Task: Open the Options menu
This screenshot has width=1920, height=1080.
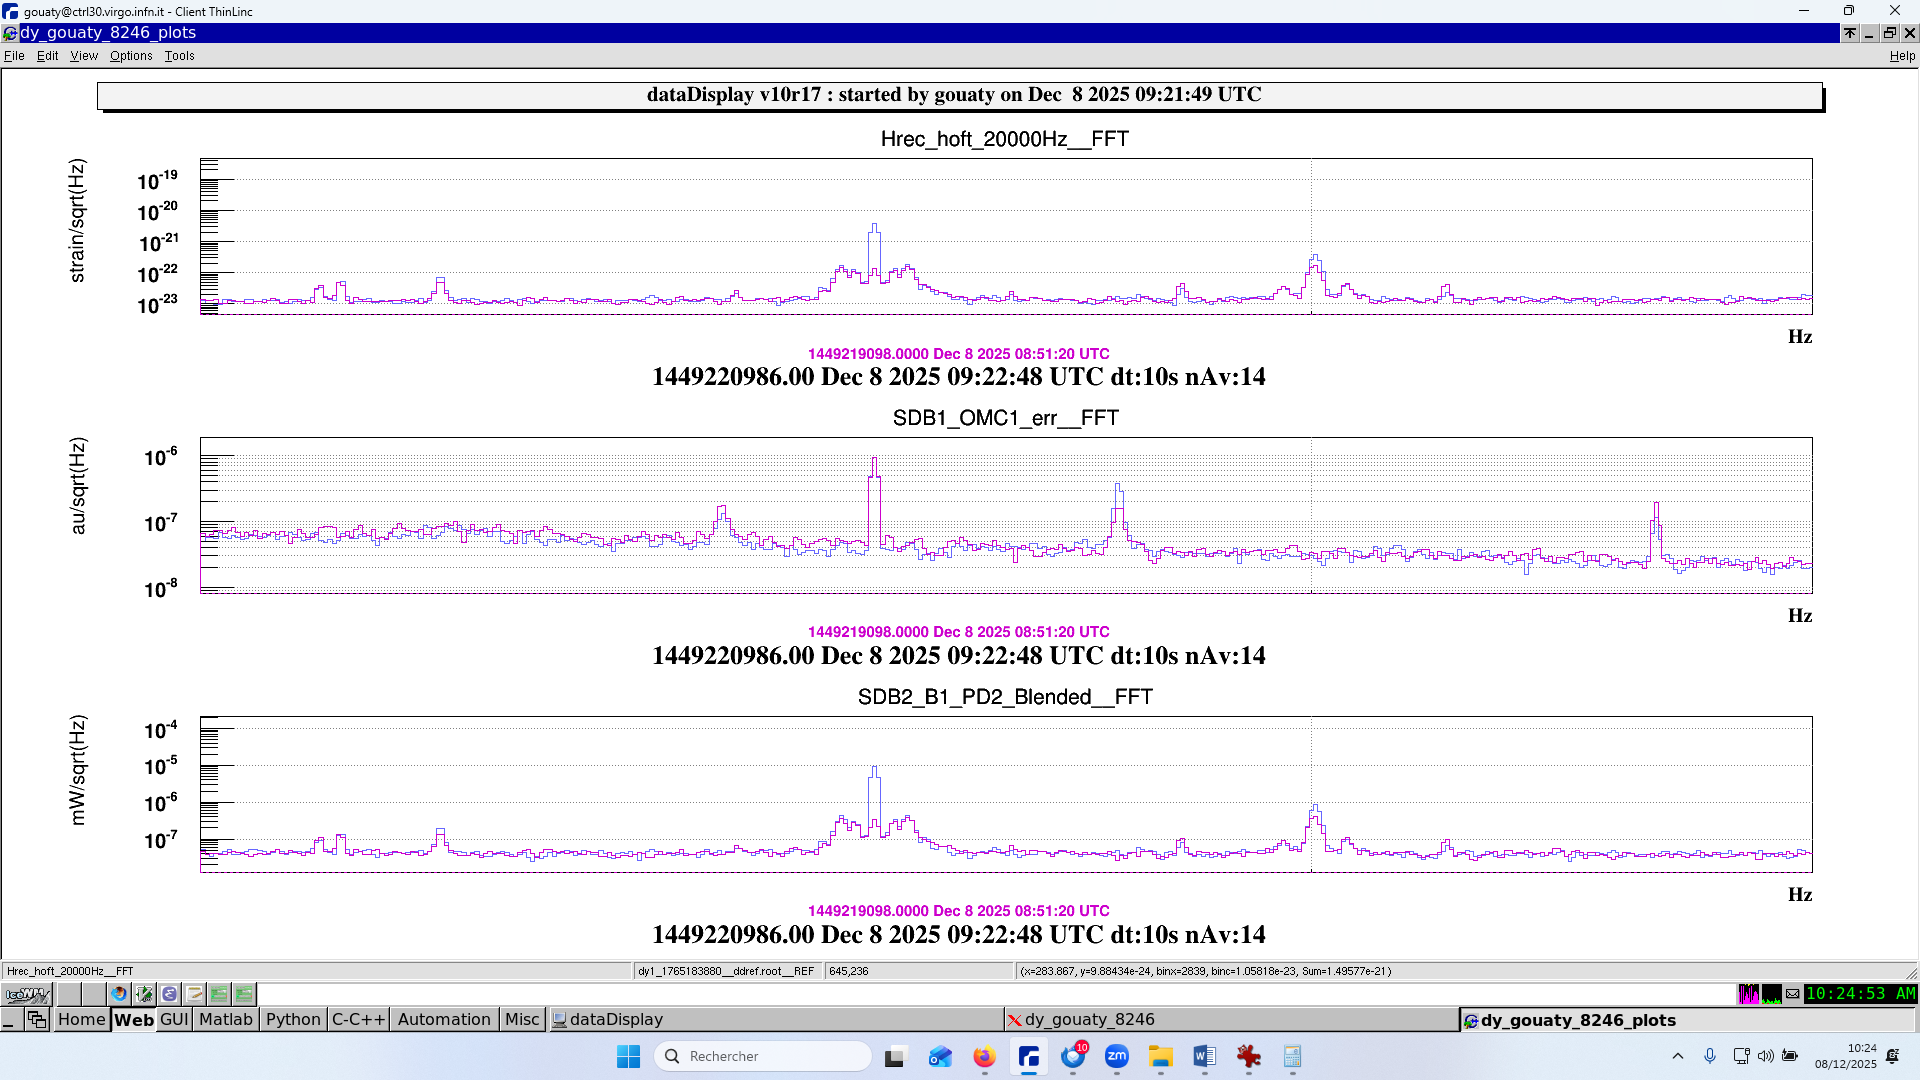Action: 131,56
